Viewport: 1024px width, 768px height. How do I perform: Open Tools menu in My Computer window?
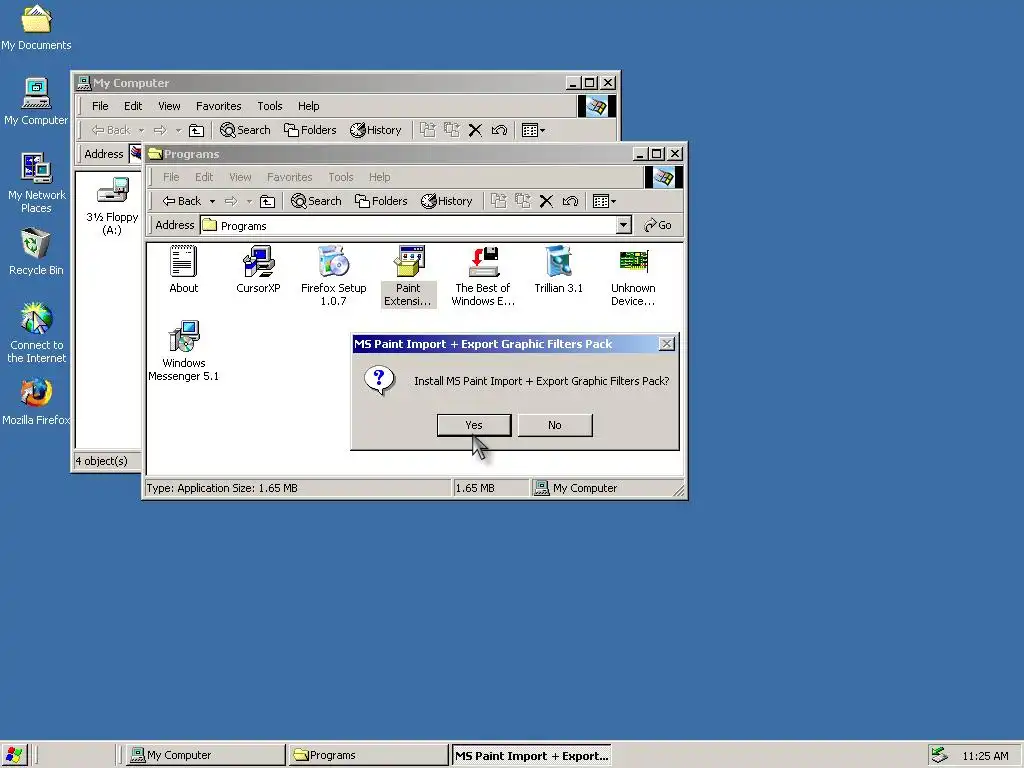tap(270, 106)
